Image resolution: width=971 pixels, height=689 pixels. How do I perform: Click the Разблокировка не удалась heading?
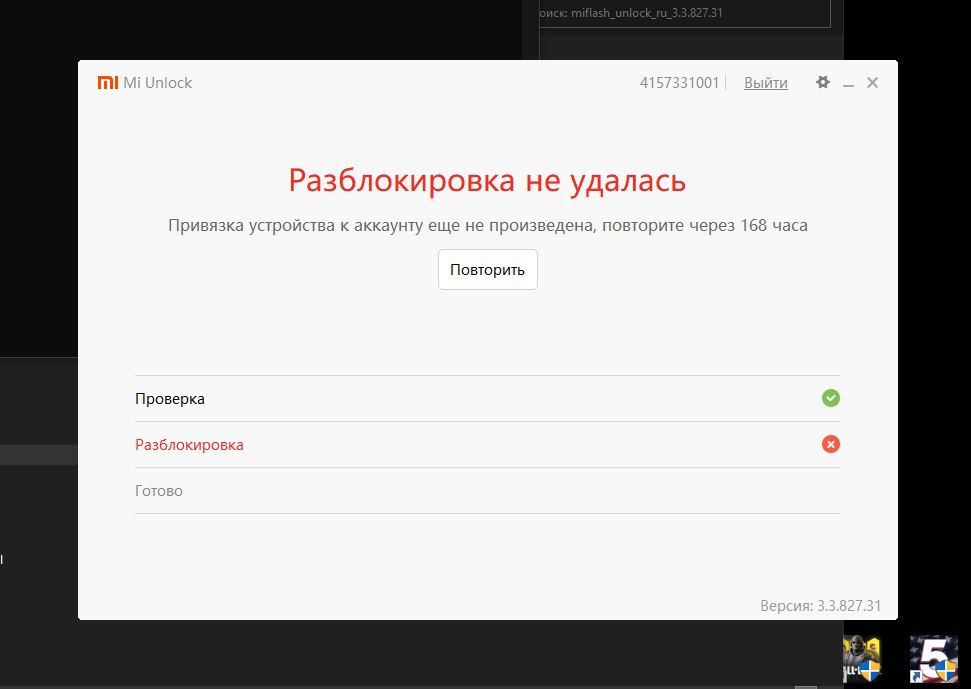coord(487,180)
